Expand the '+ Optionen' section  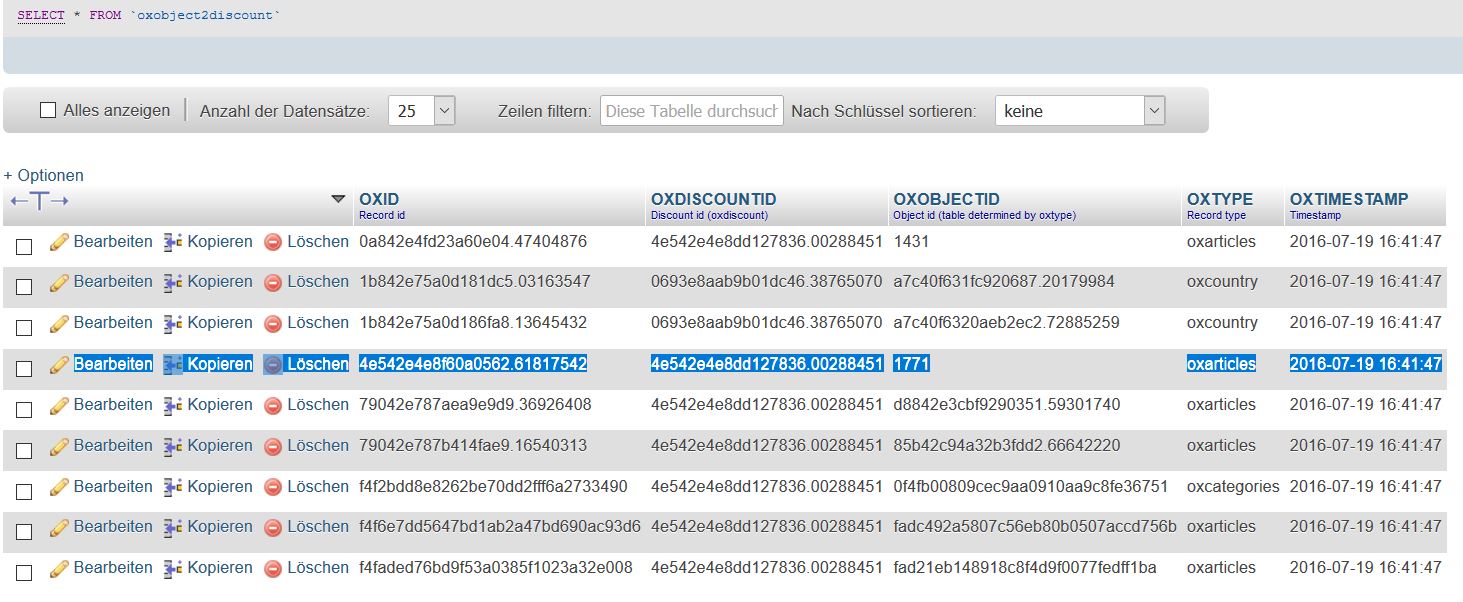(x=44, y=175)
